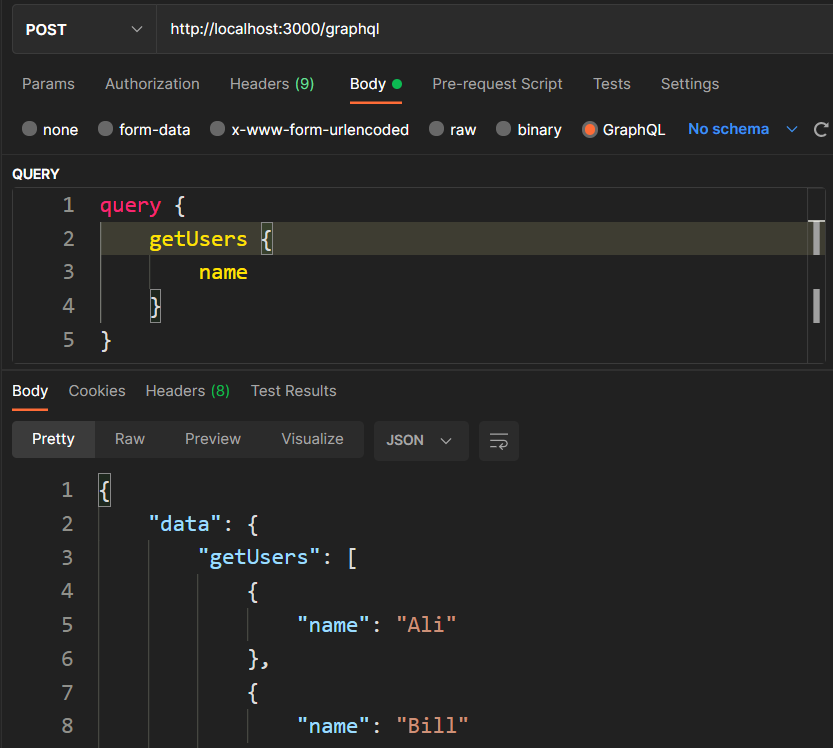The height and width of the screenshot is (748, 833).
Task: Open the Pre-request Script tab
Action: point(497,84)
